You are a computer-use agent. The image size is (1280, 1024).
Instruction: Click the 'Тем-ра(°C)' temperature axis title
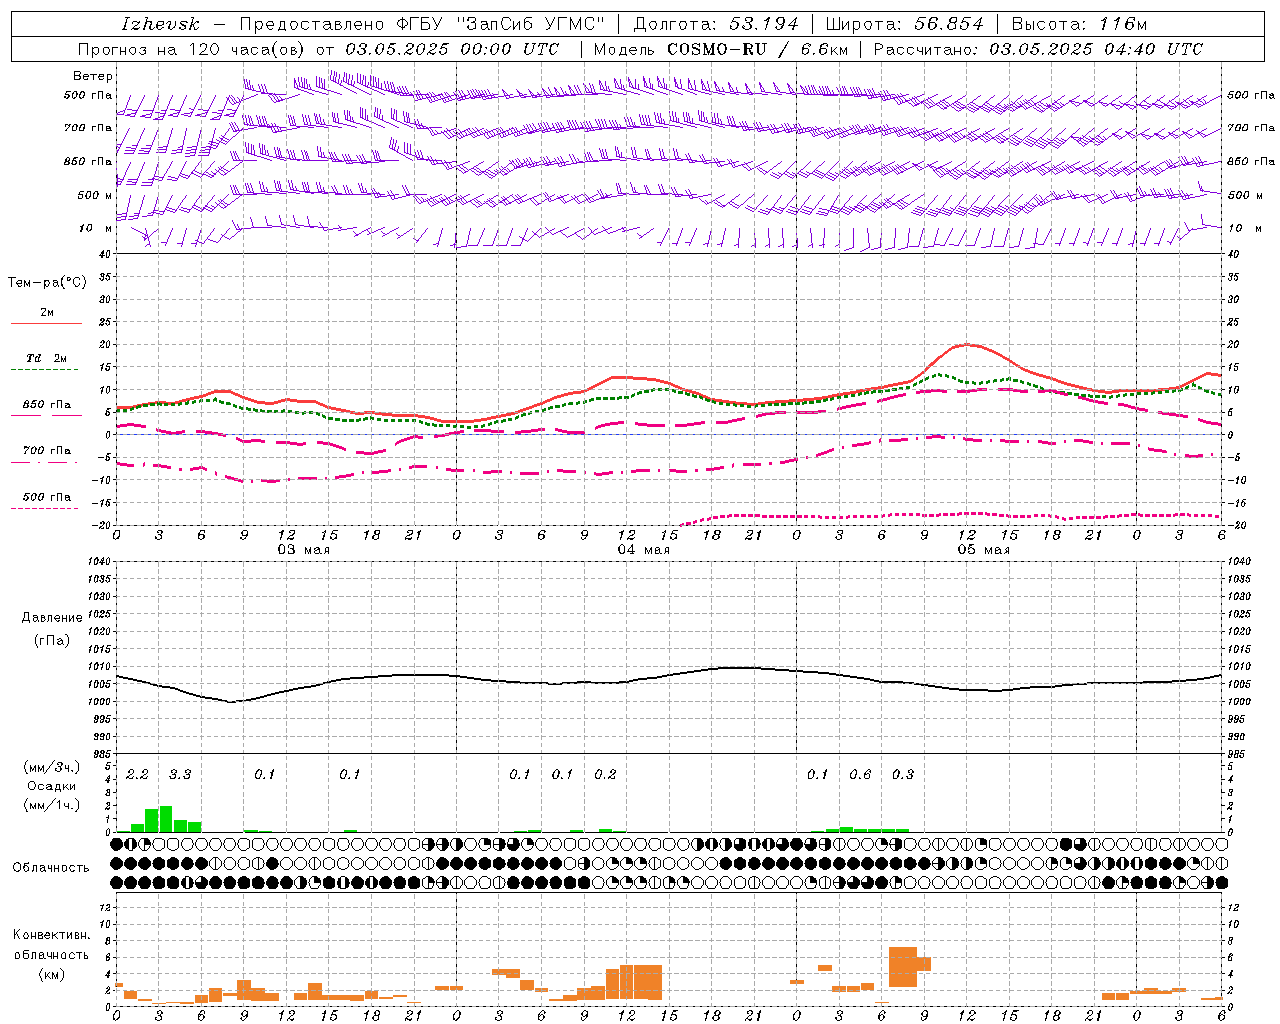coord(47,283)
